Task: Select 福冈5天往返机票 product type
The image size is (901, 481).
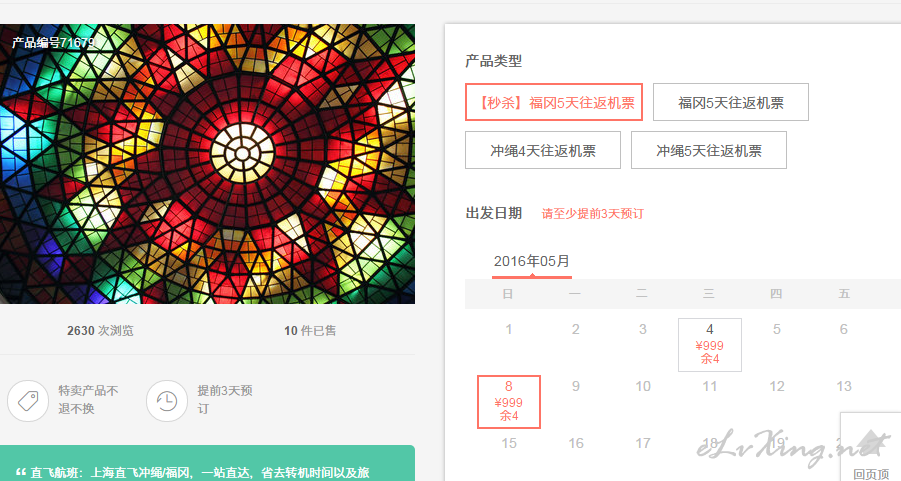Action: 731,102
